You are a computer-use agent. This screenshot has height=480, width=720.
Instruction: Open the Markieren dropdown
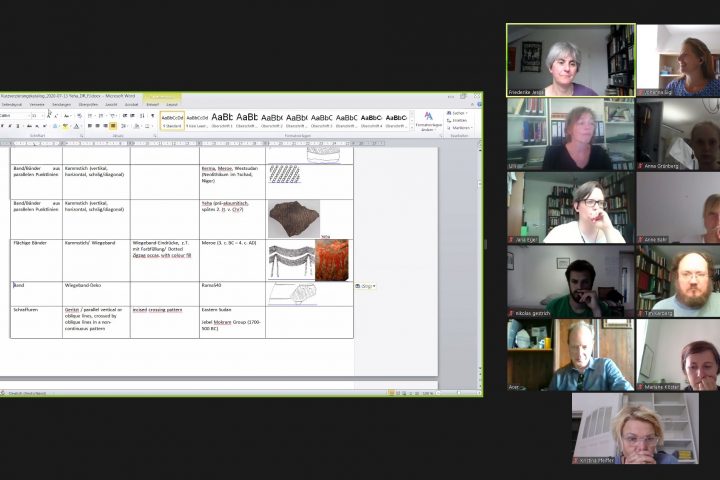click(459, 128)
